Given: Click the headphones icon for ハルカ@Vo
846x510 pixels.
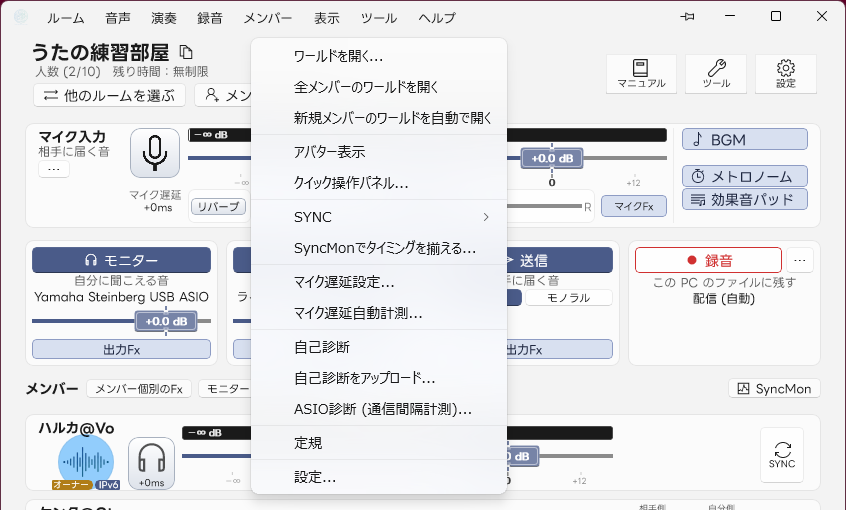Looking at the screenshot, I should [x=152, y=463].
